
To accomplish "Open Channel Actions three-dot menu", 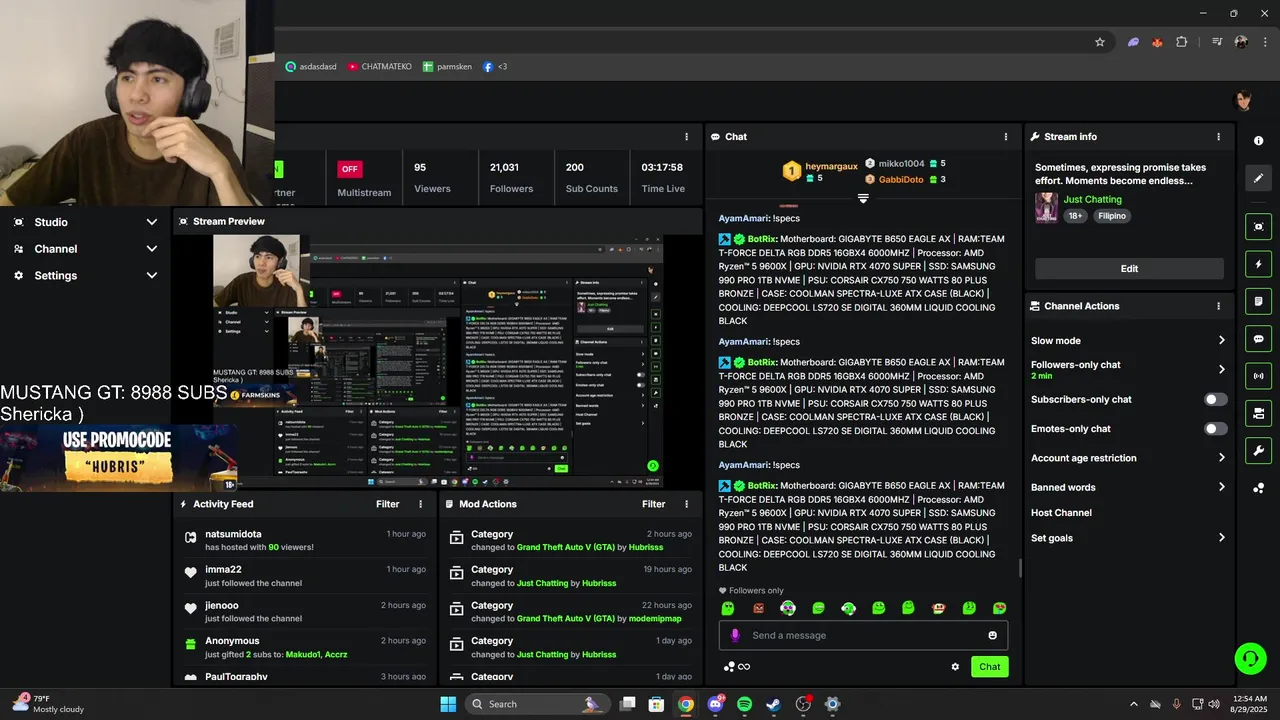I will 1218,306.
